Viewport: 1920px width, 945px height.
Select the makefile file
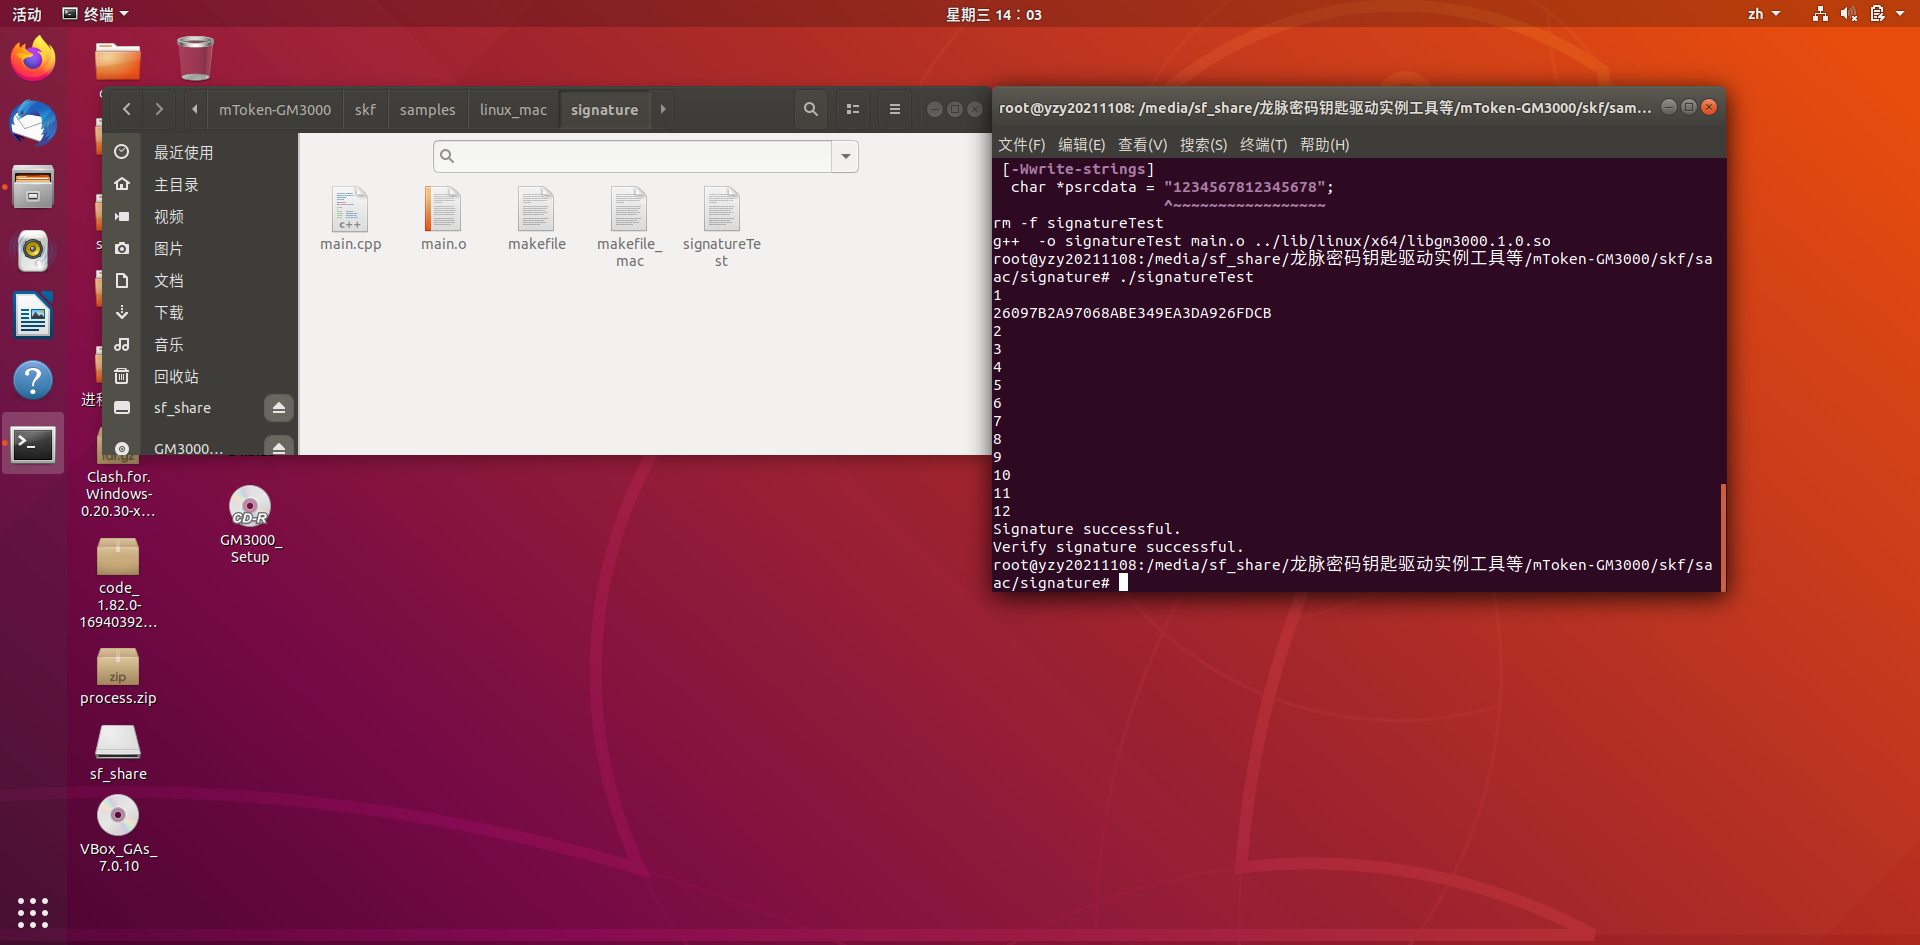pyautogui.click(x=536, y=219)
